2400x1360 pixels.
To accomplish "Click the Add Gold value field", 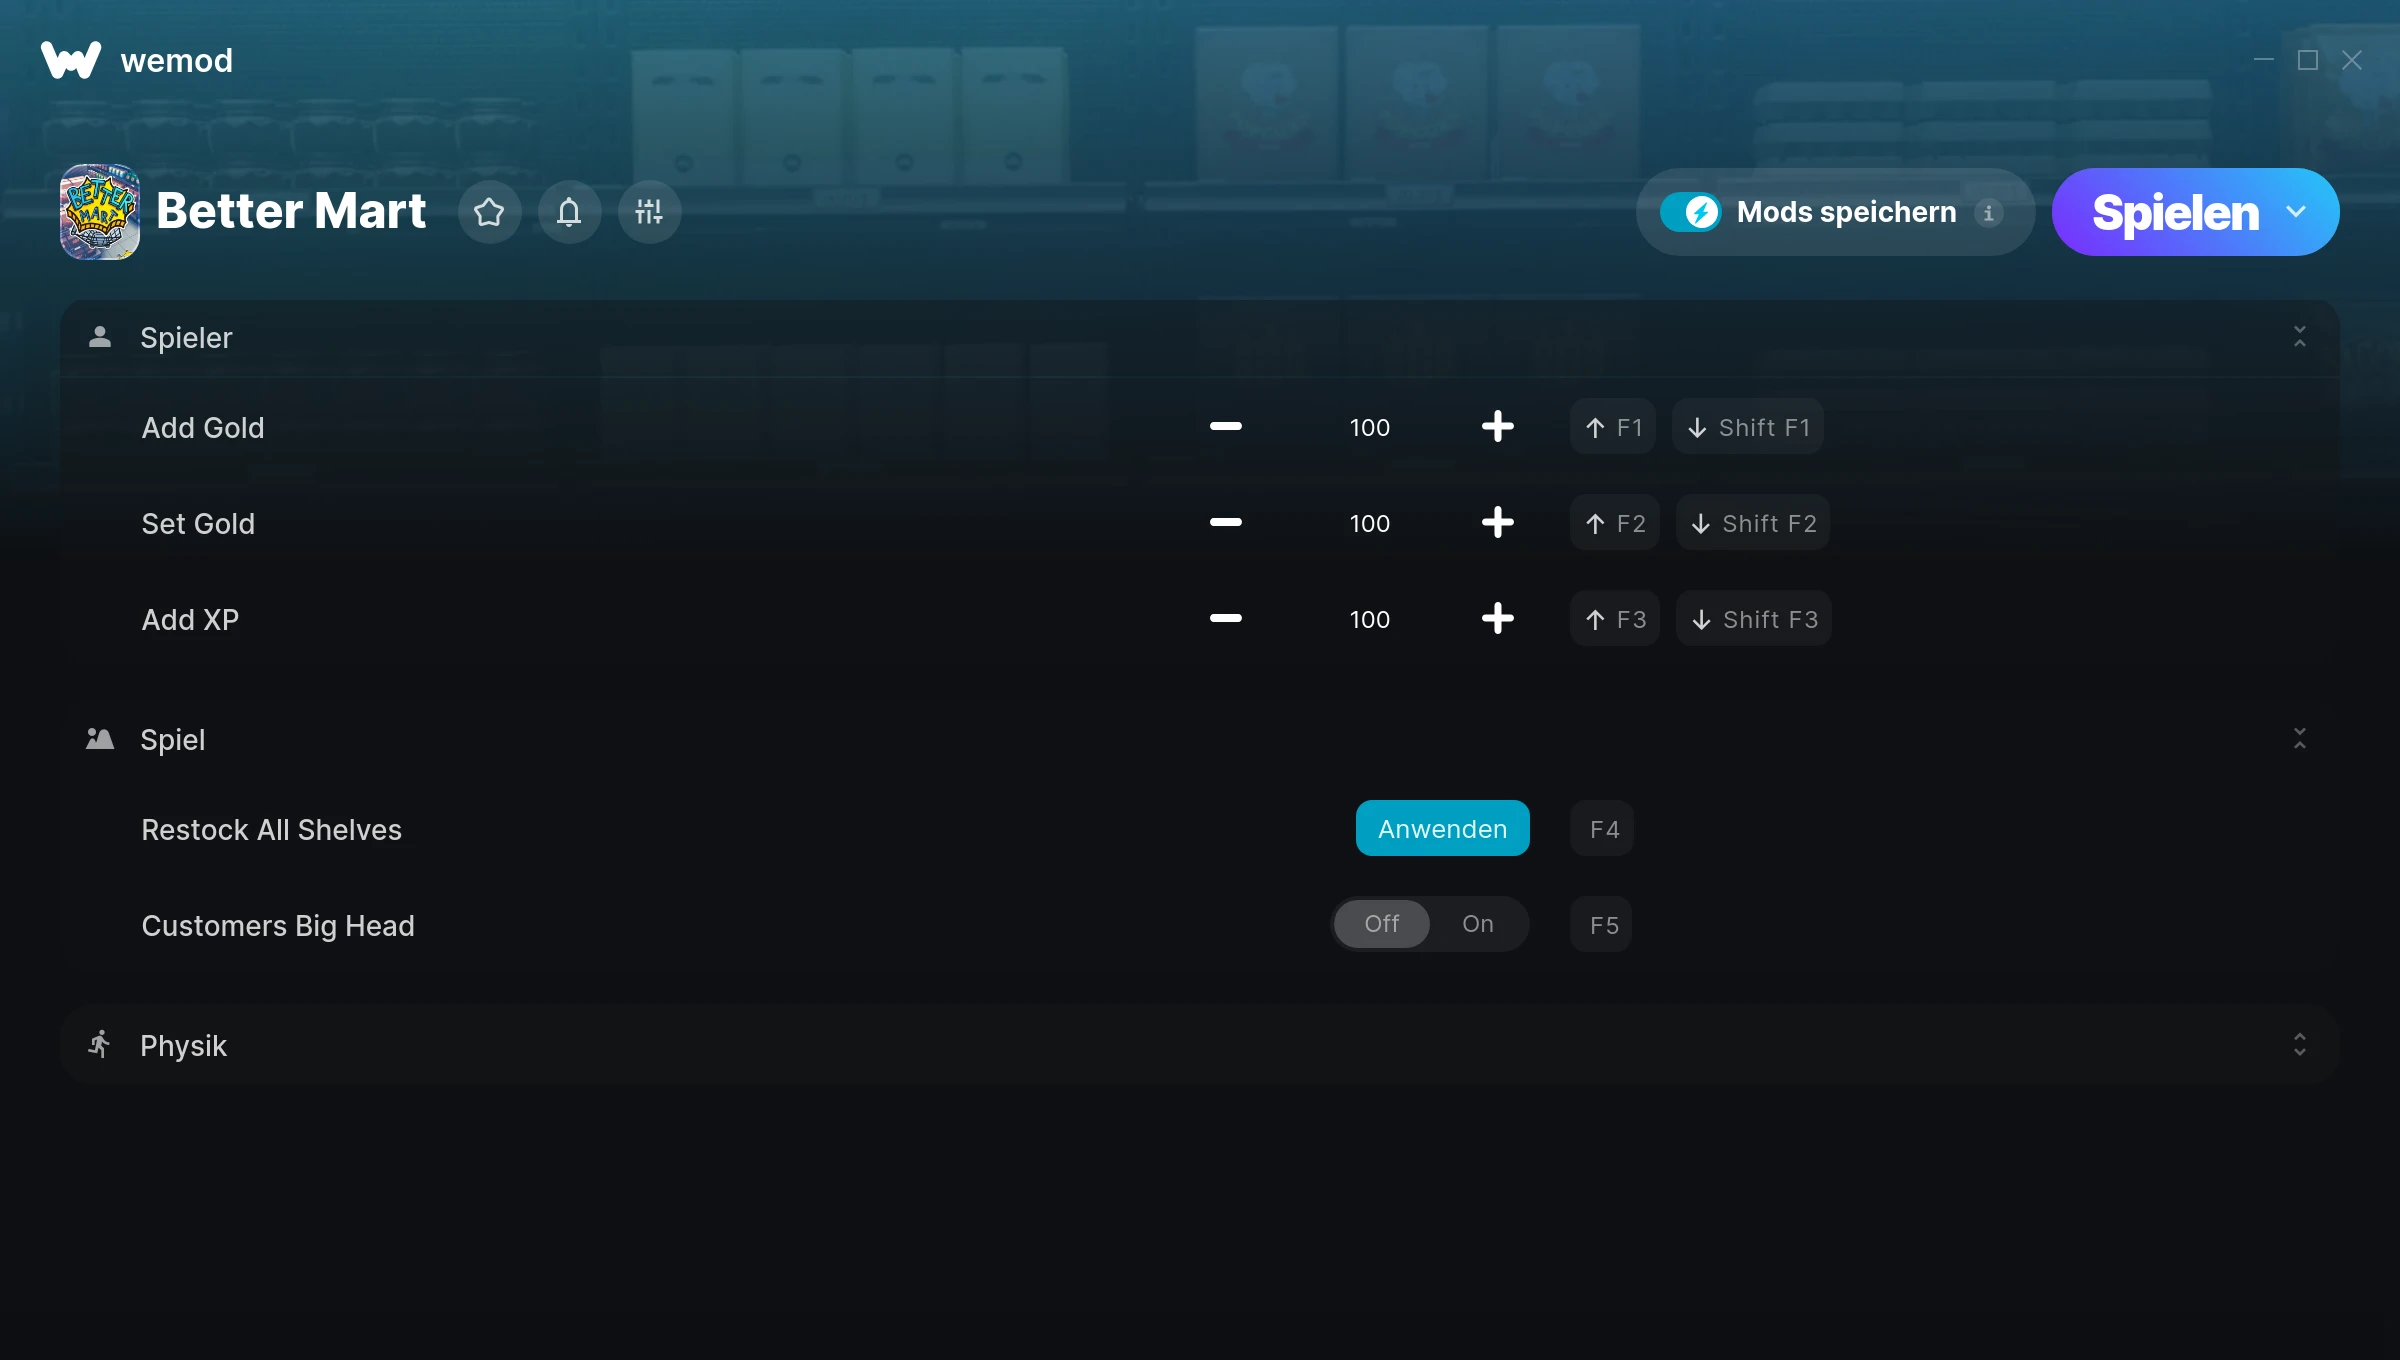I will [x=1370, y=428].
